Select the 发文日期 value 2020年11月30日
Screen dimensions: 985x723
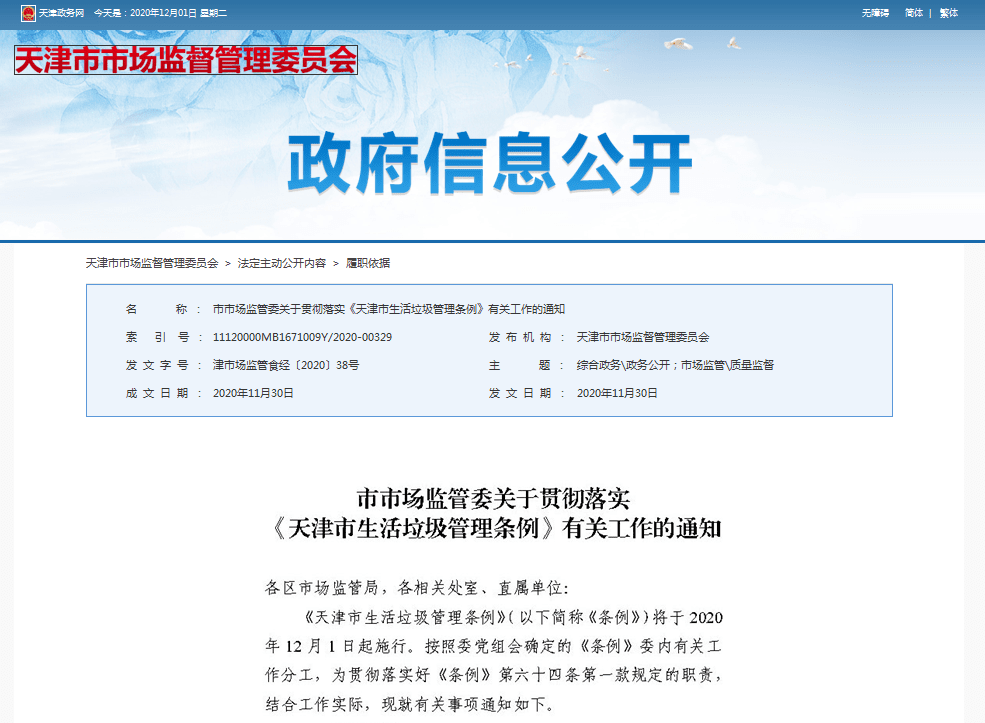click(617, 393)
